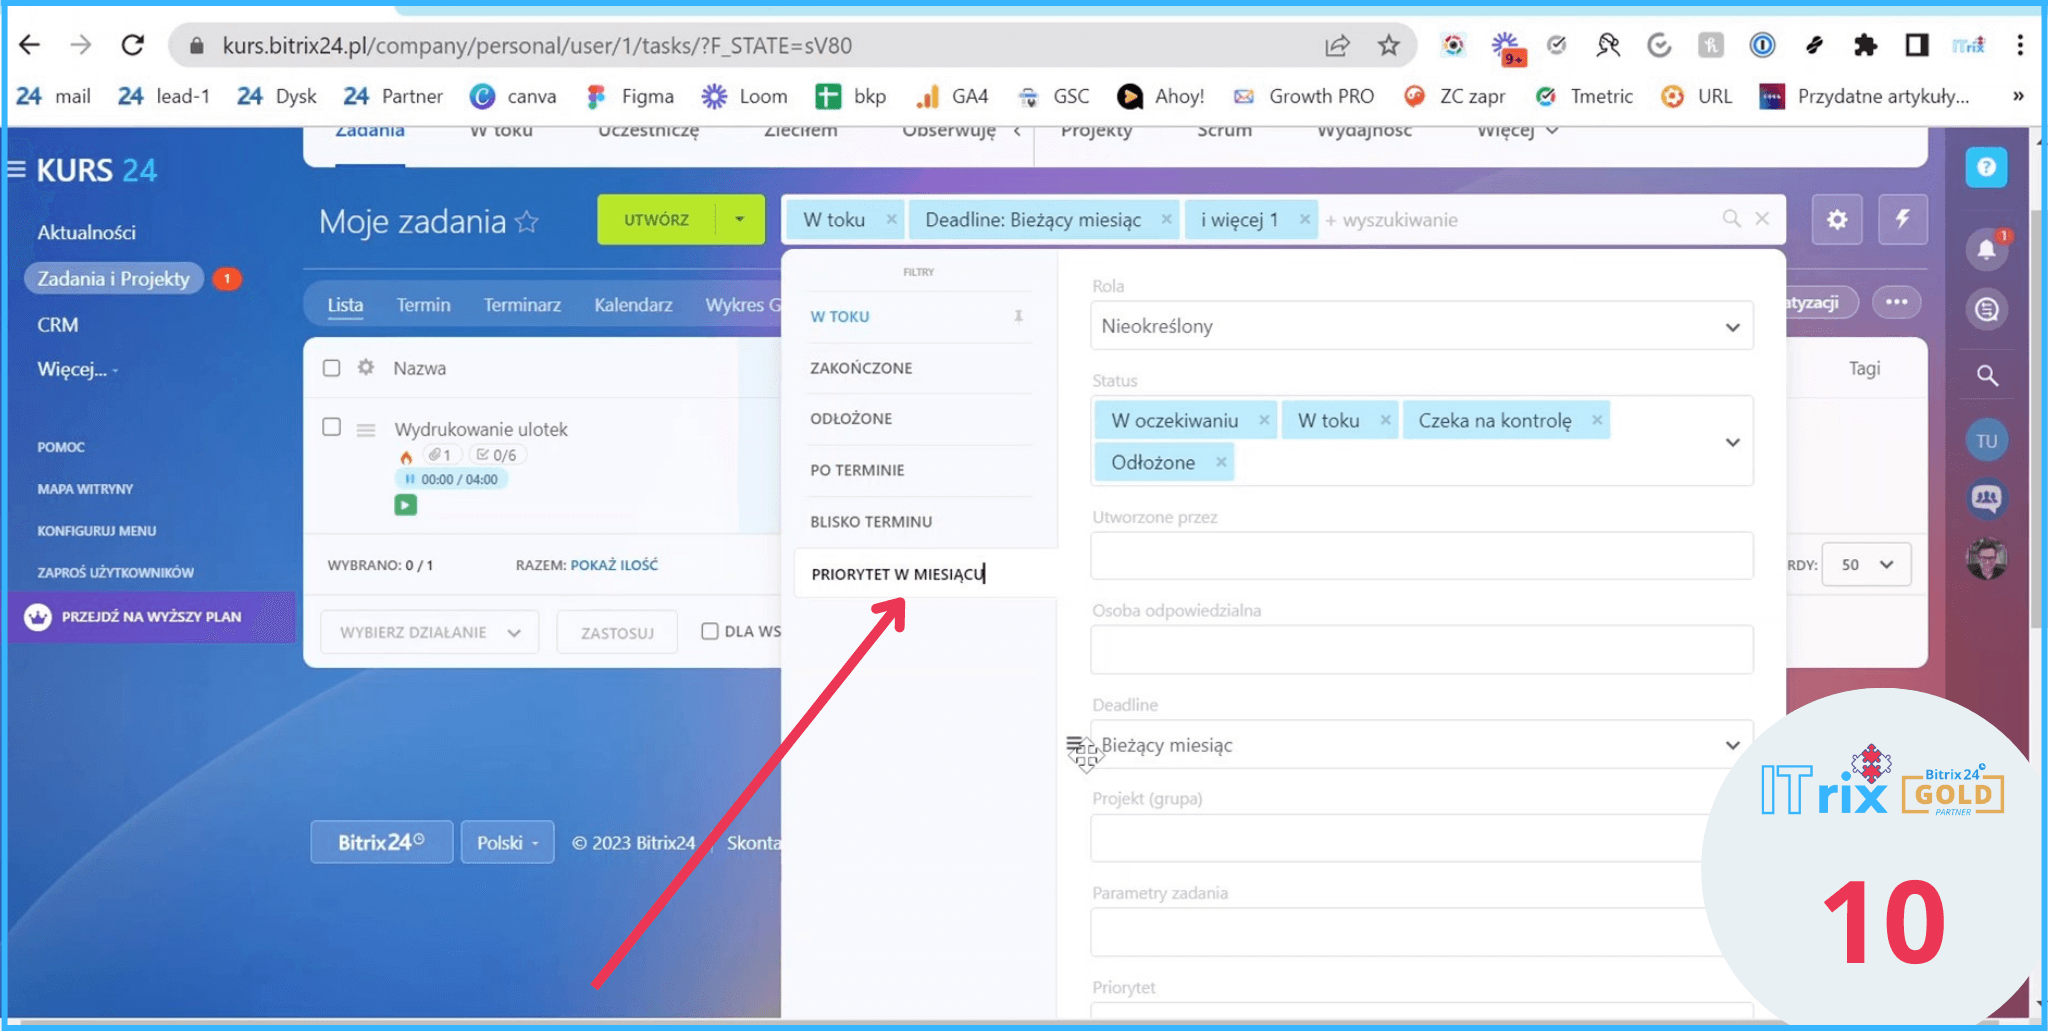Switch to the Kalendarz view tab
This screenshot has height=1031, width=2048.
(x=633, y=305)
